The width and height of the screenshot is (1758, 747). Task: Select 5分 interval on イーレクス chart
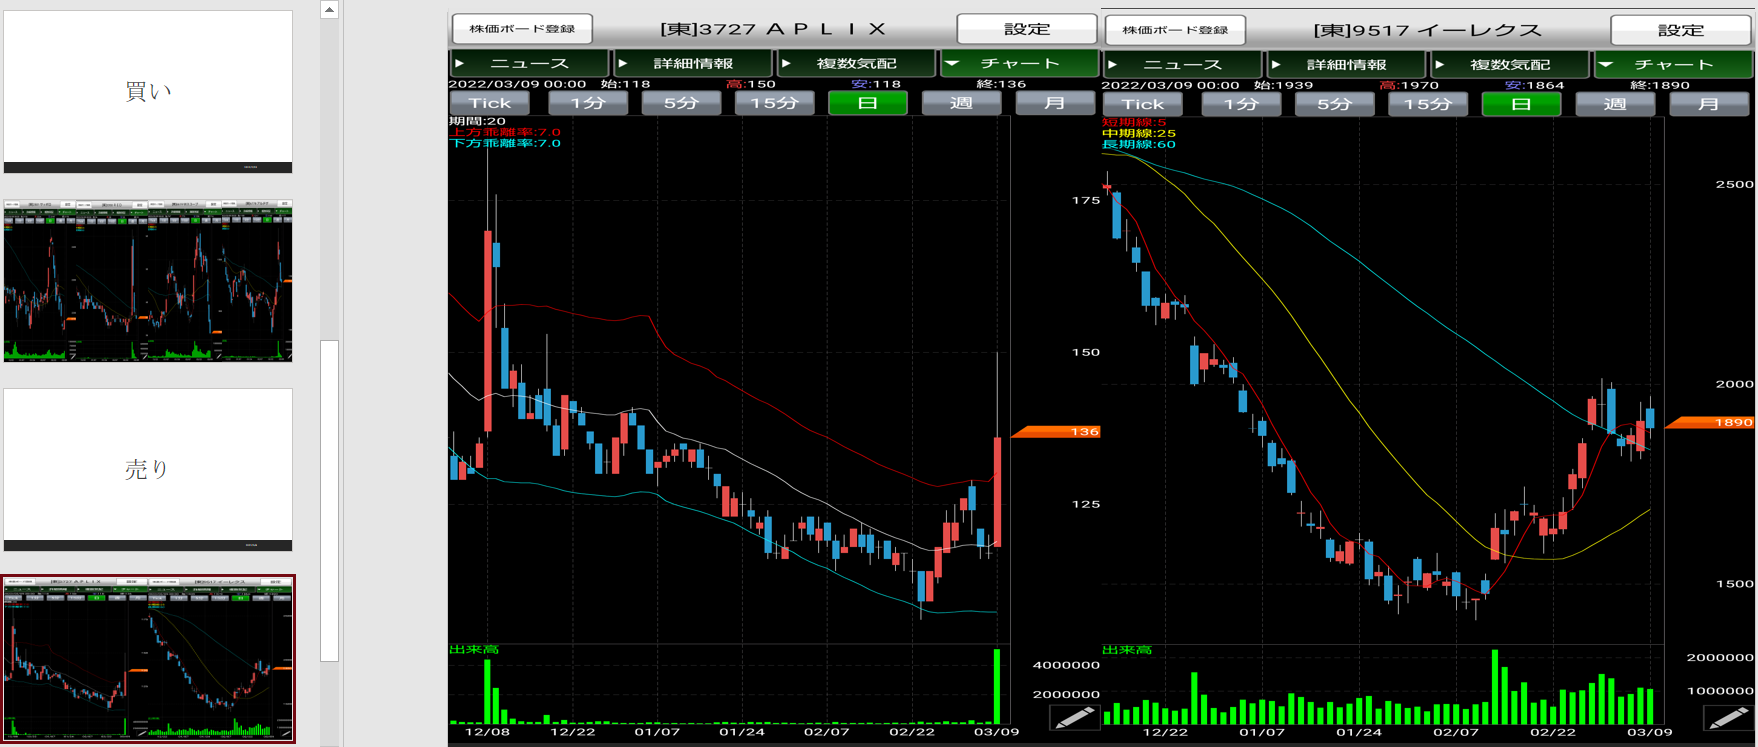[x=1334, y=104]
